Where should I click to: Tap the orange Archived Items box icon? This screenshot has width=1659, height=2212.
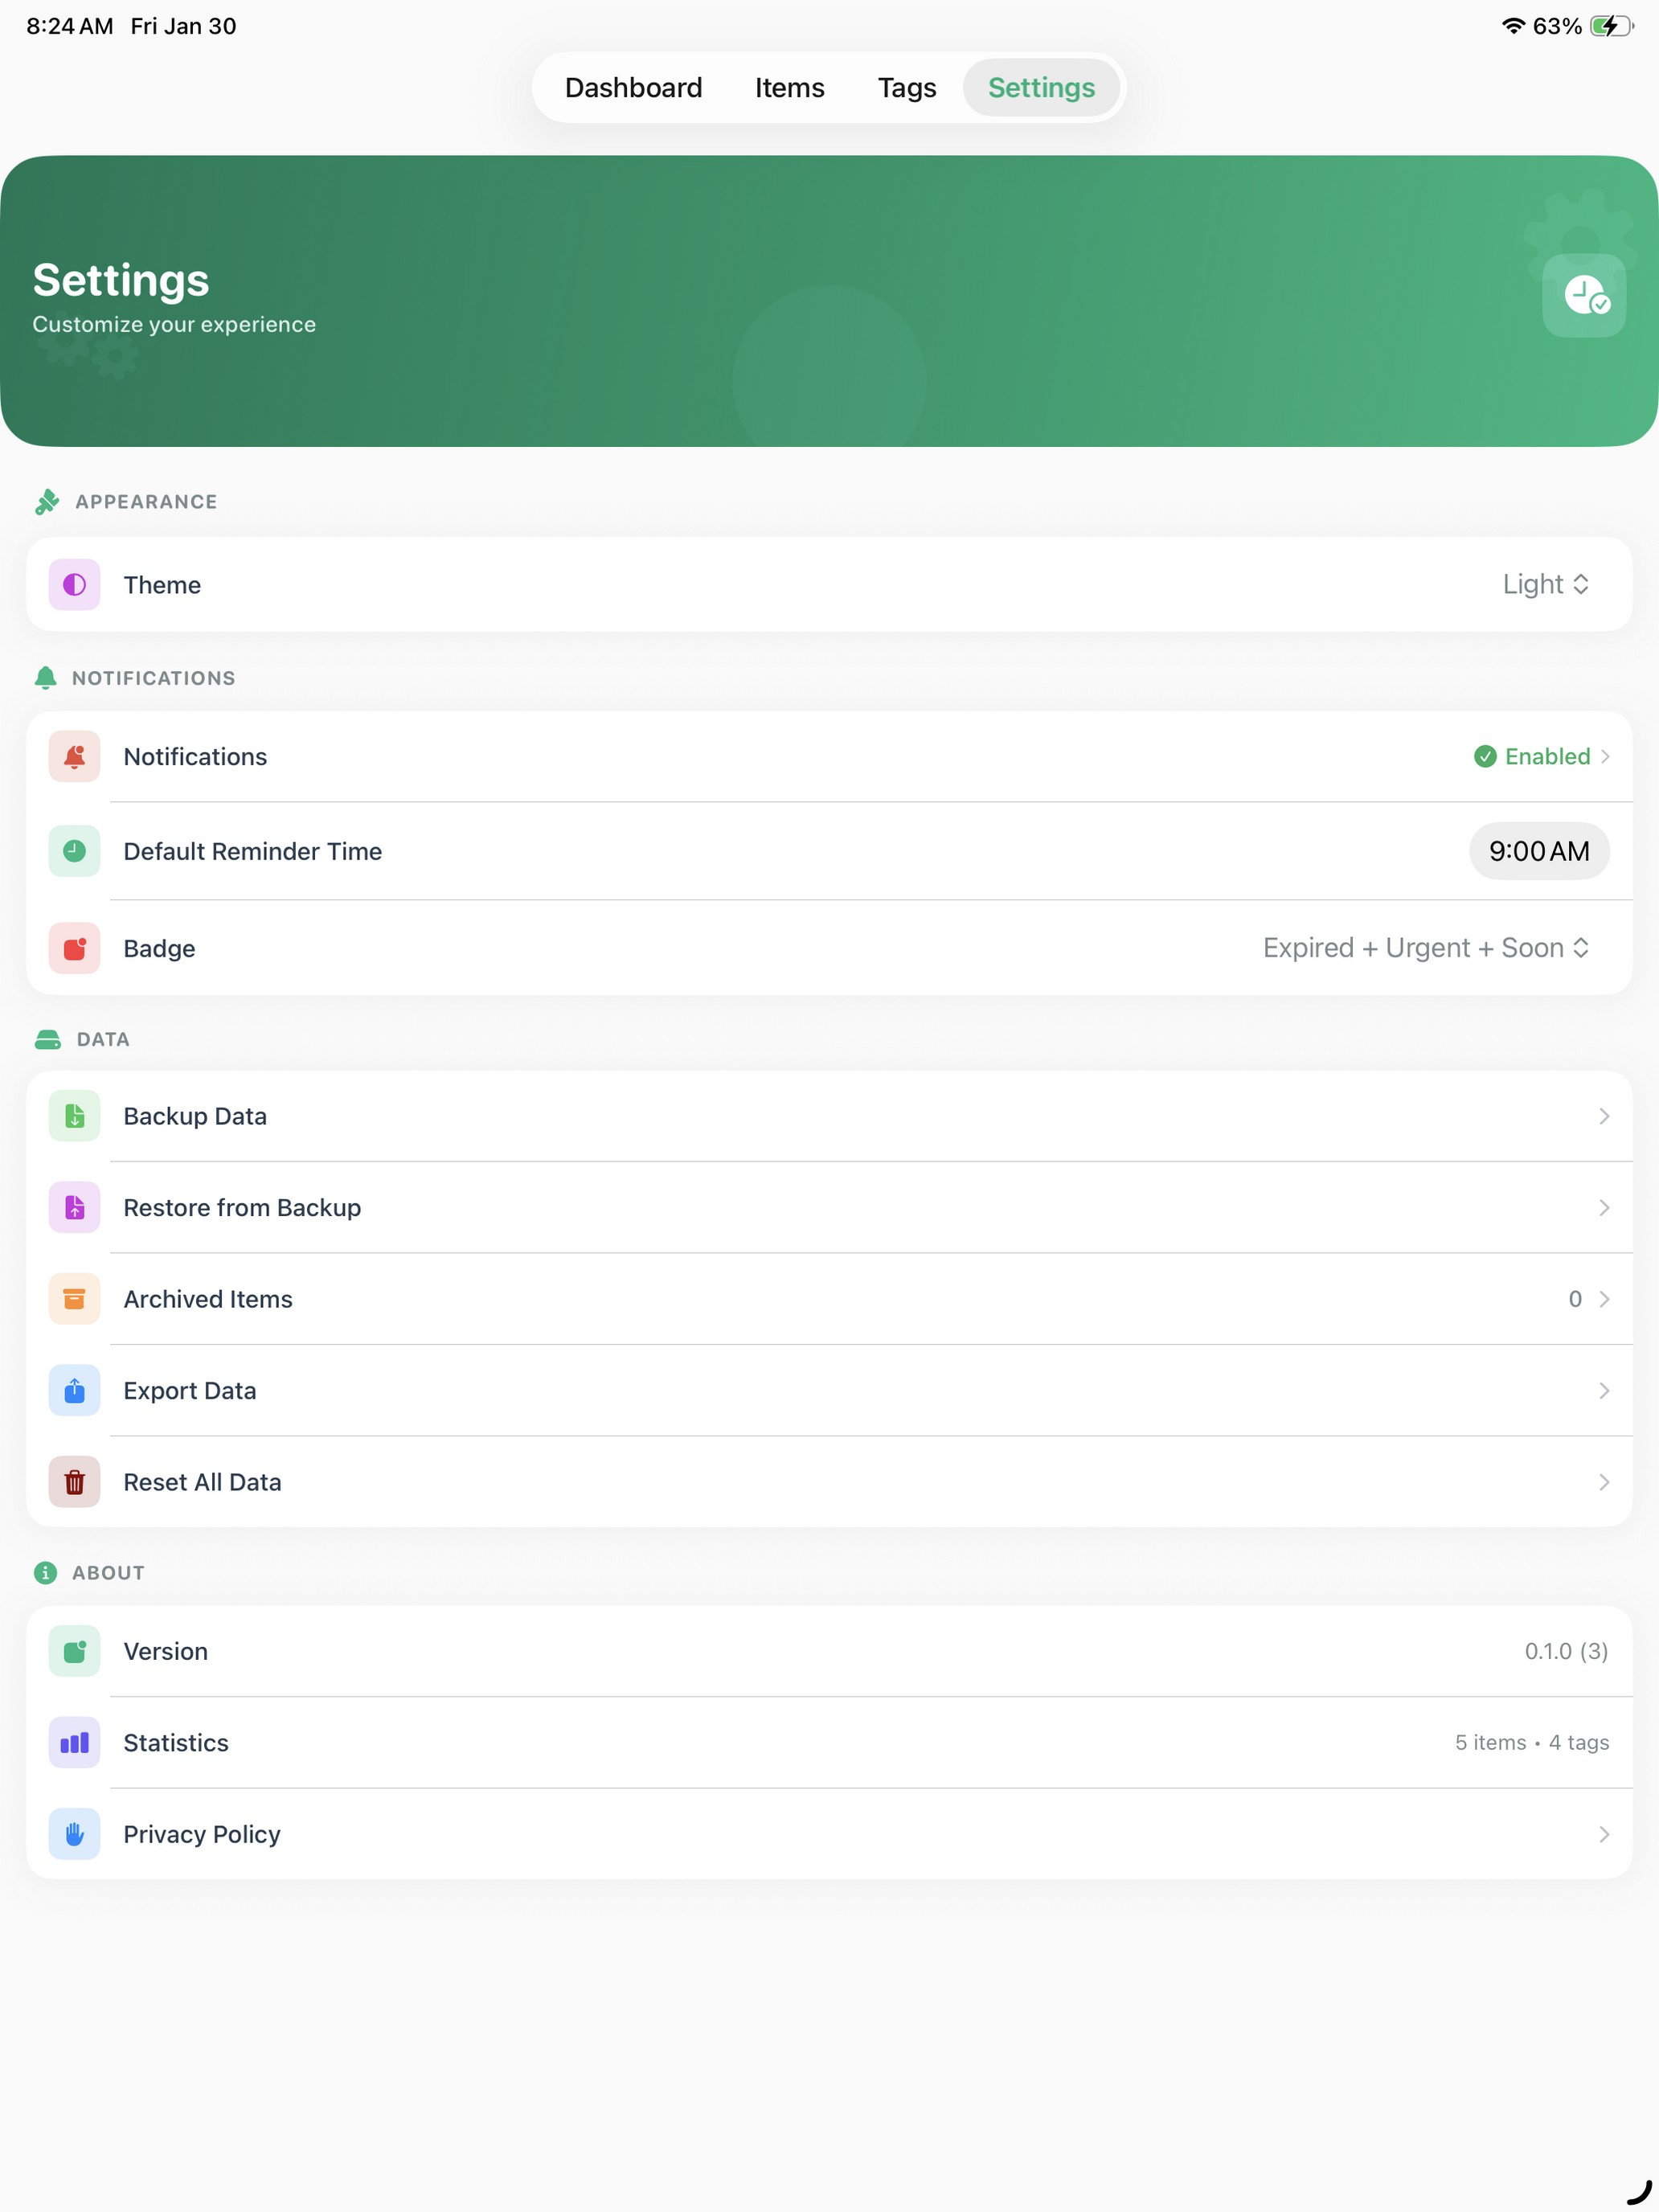pyautogui.click(x=74, y=1299)
